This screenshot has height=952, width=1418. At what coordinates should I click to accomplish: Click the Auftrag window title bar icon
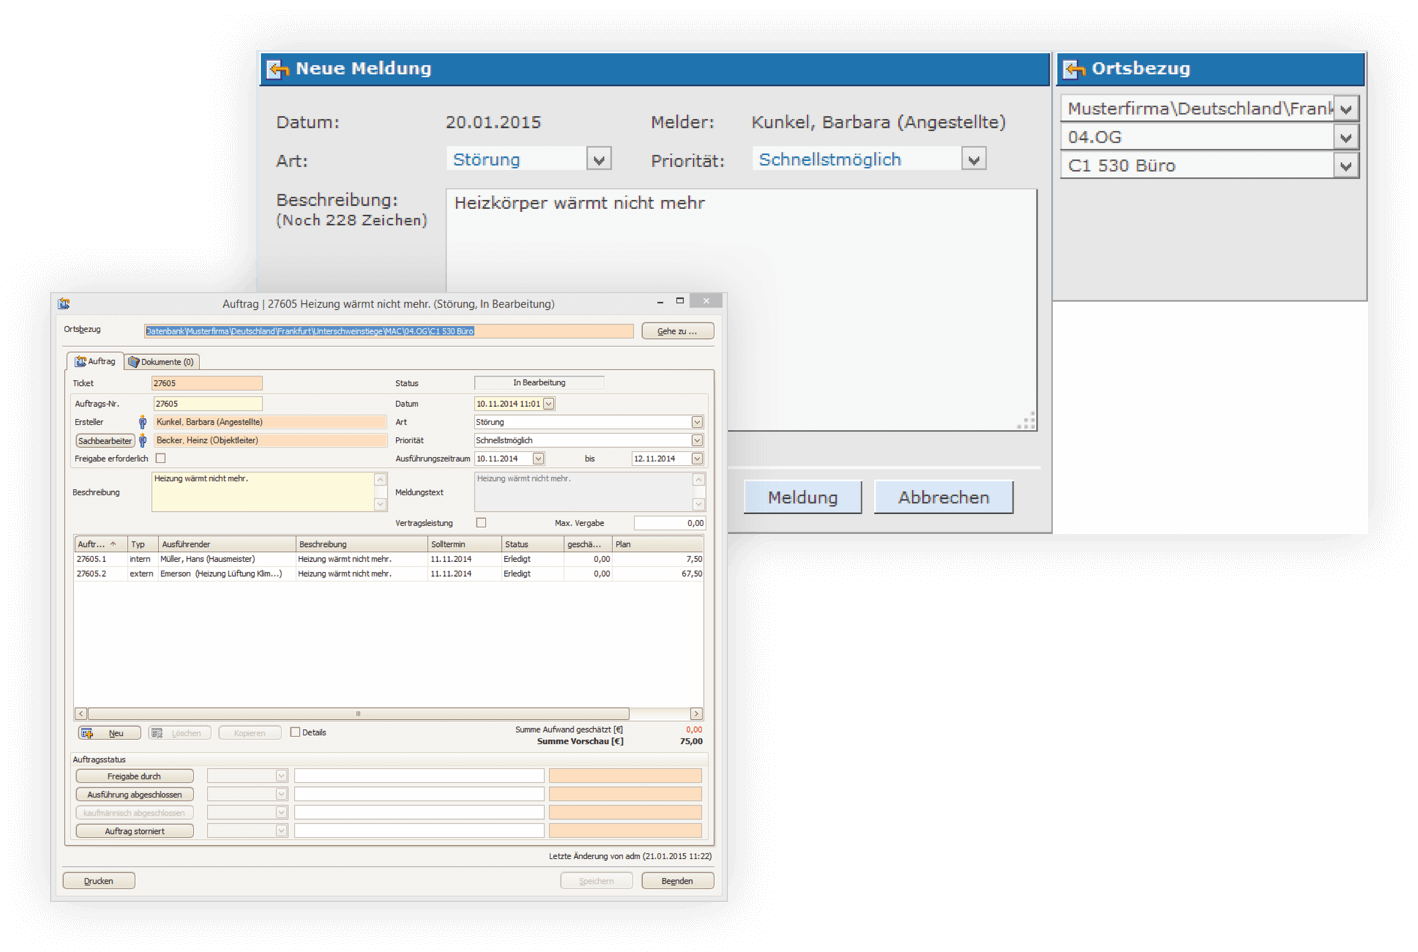[x=64, y=303]
